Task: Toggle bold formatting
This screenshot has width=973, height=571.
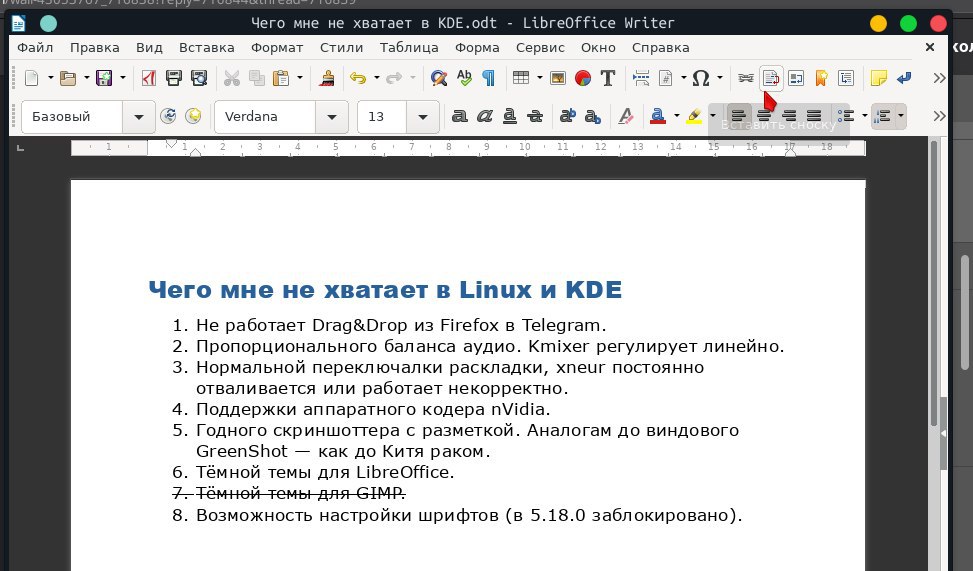Action: (x=460, y=116)
